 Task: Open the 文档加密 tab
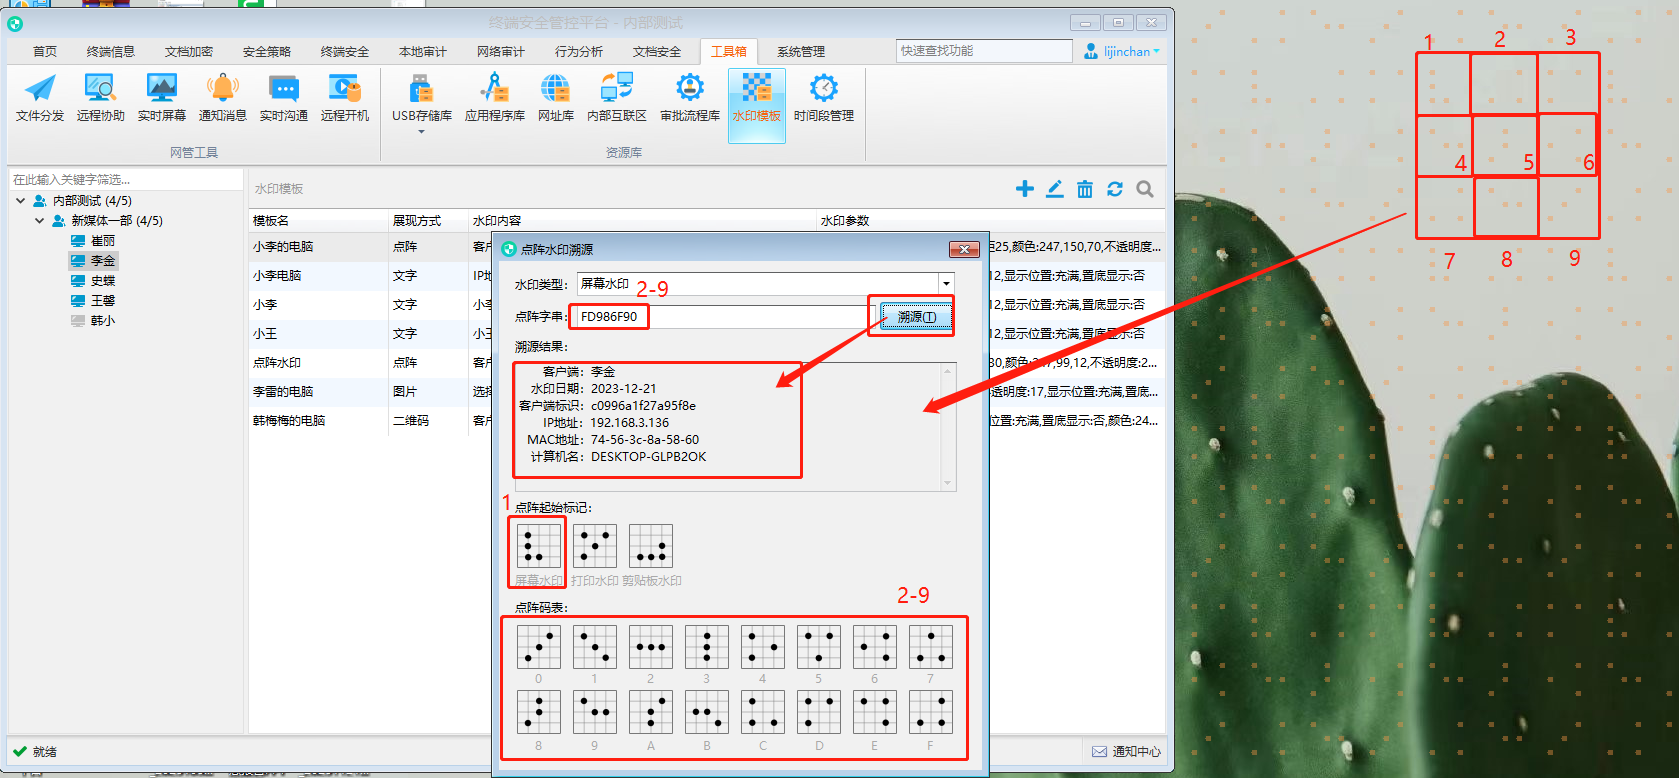[189, 52]
